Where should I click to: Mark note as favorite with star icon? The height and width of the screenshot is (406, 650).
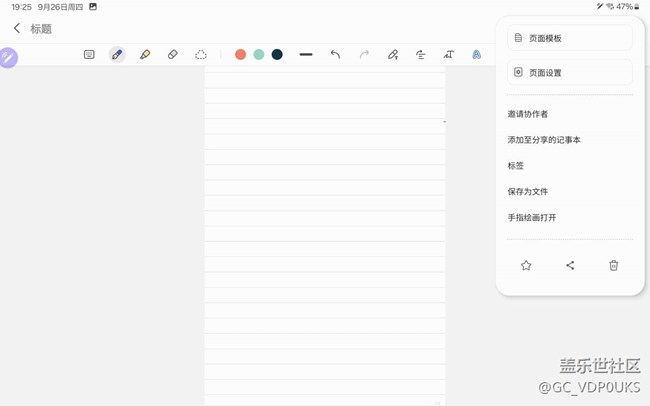[526, 266]
